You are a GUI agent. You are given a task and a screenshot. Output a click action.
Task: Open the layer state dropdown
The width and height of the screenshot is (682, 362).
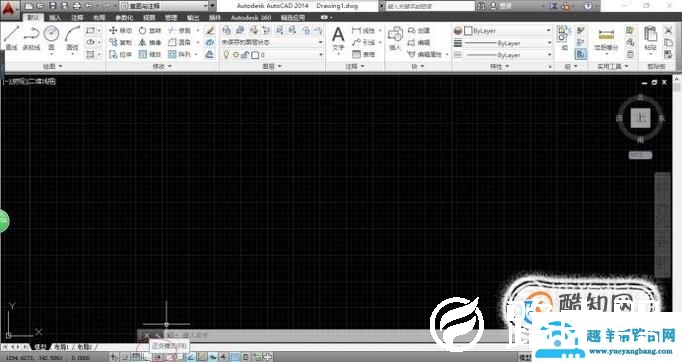[x=272, y=42]
